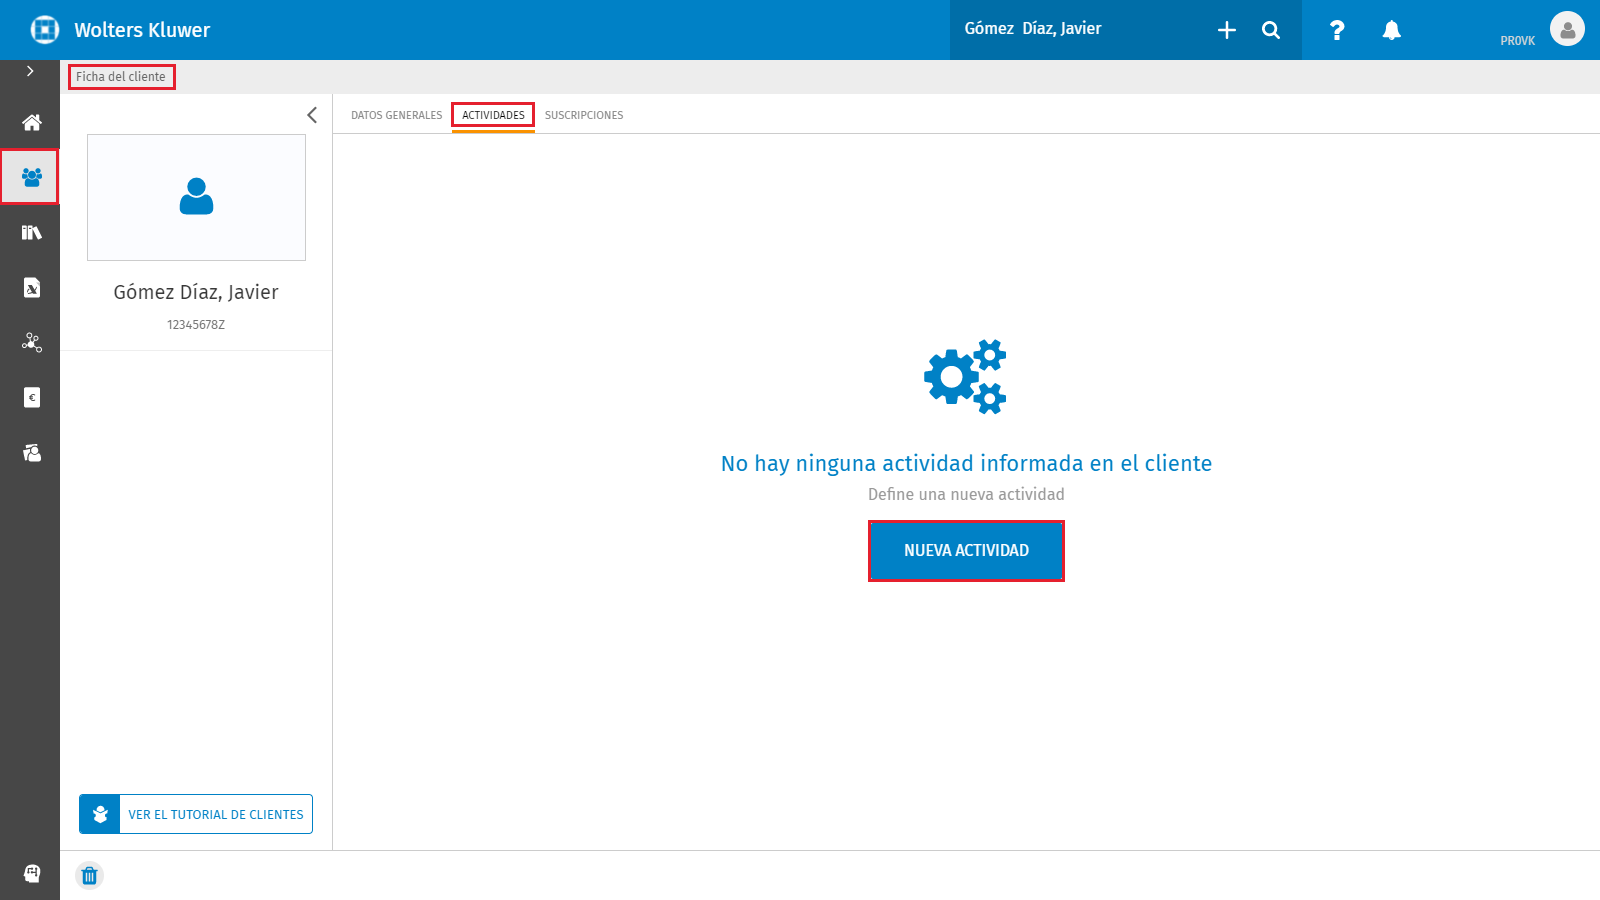Screen dimensions: 1600x900
Task: Open the support agent sidebar icon
Action: click(31, 453)
